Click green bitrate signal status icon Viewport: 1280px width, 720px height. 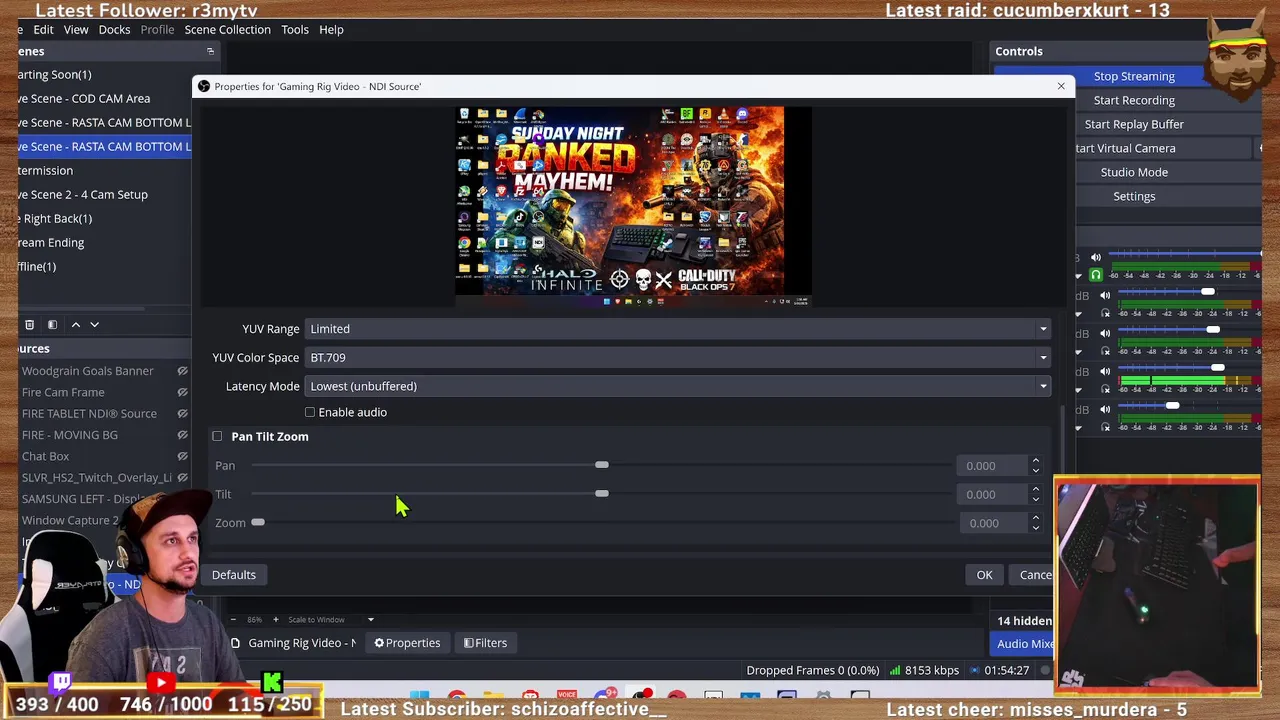[x=895, y=670]
